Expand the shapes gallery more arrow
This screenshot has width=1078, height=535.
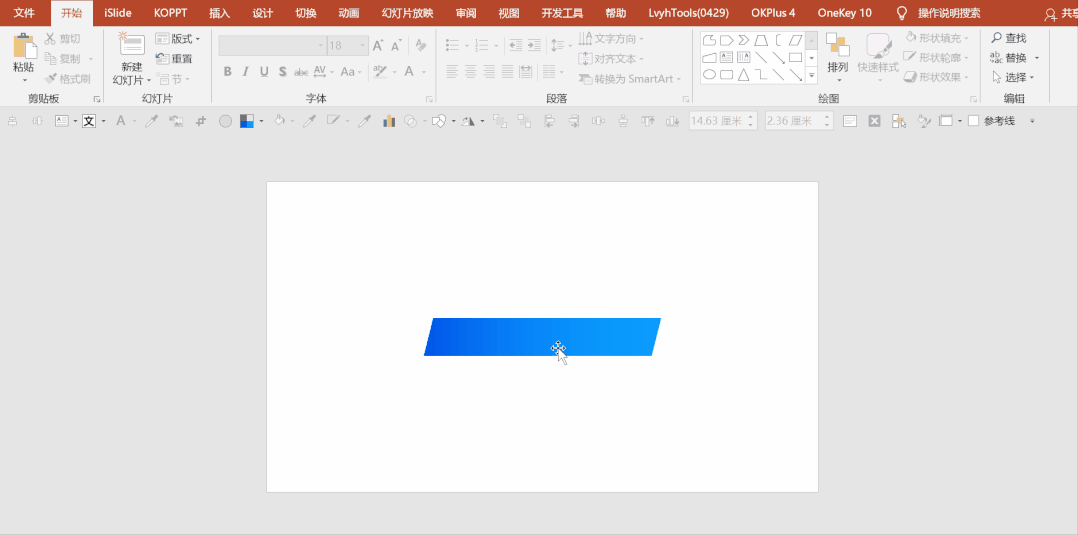pos(811,74)
